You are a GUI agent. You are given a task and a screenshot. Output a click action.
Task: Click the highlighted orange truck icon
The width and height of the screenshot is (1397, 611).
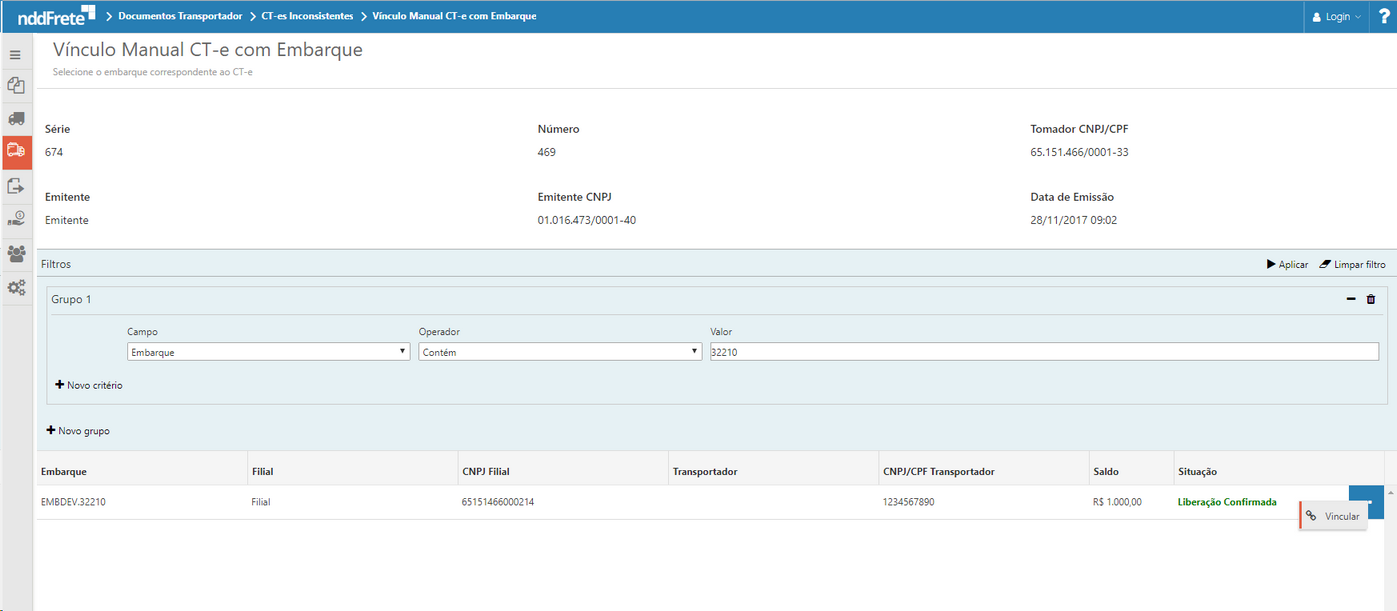pyautogui.click(x=16, y=151)
